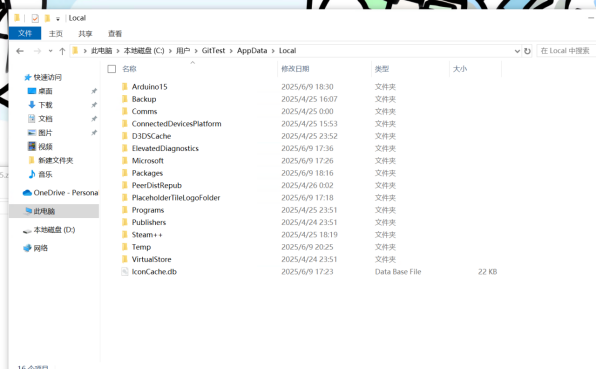Open the File (文件) ribbon tab
596x369 pixels.
point(25,33)
